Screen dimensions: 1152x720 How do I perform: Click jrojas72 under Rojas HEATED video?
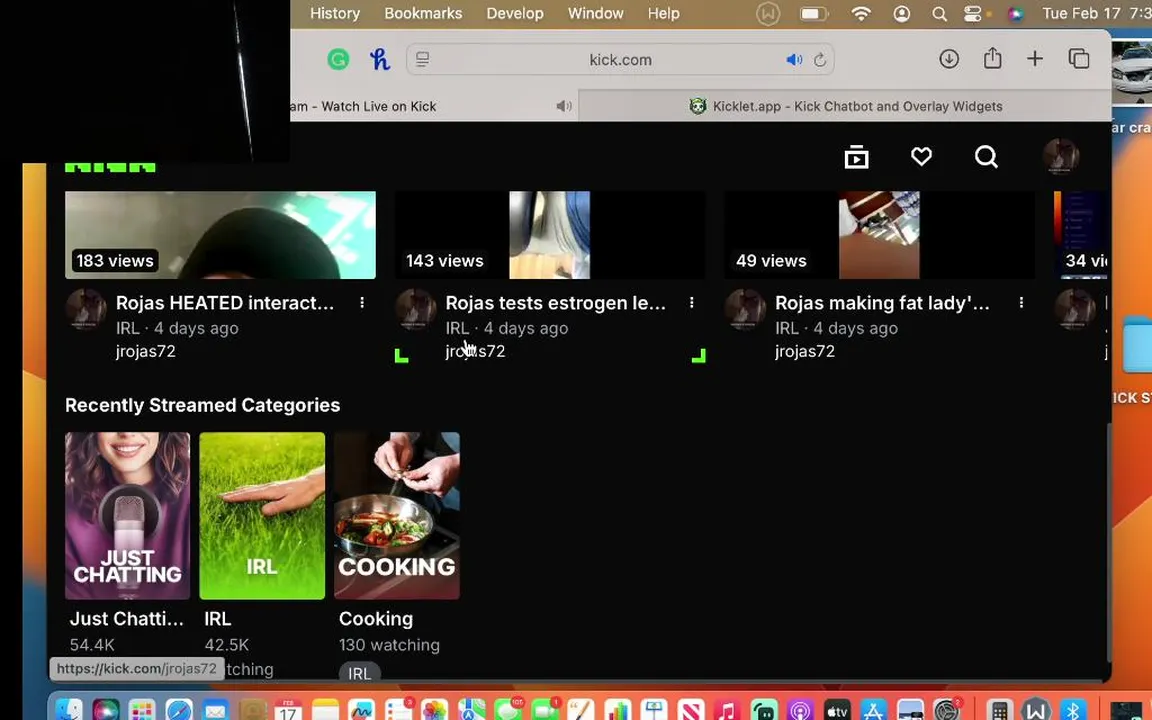click(145, 351)
